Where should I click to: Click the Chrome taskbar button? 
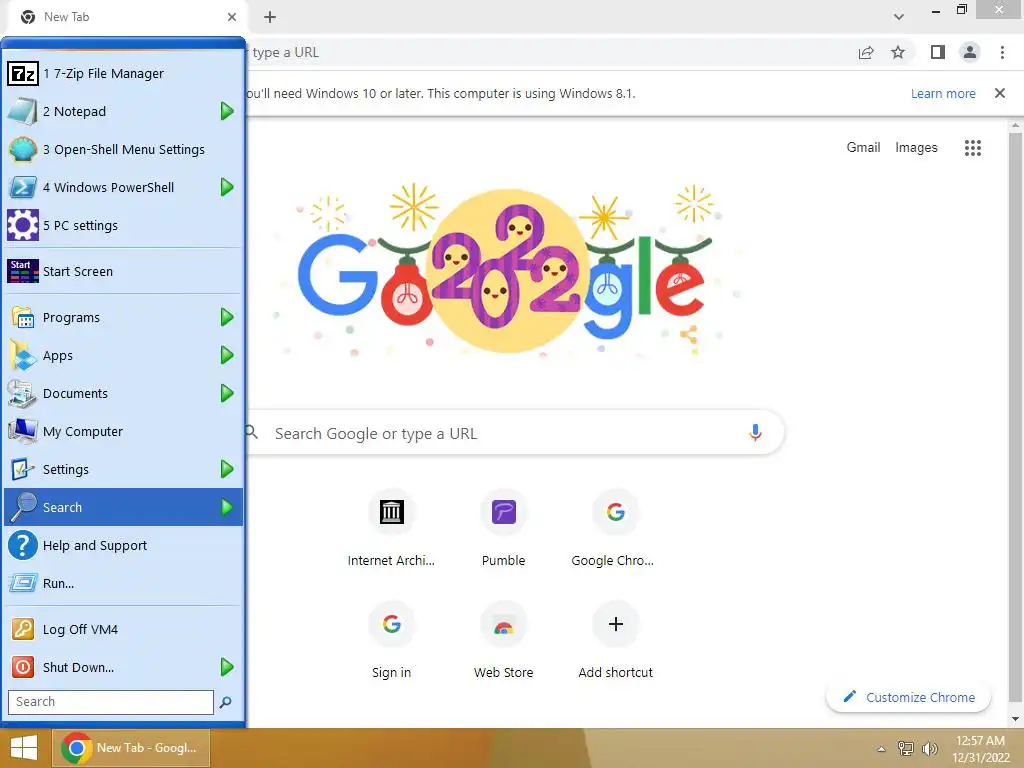131,748
